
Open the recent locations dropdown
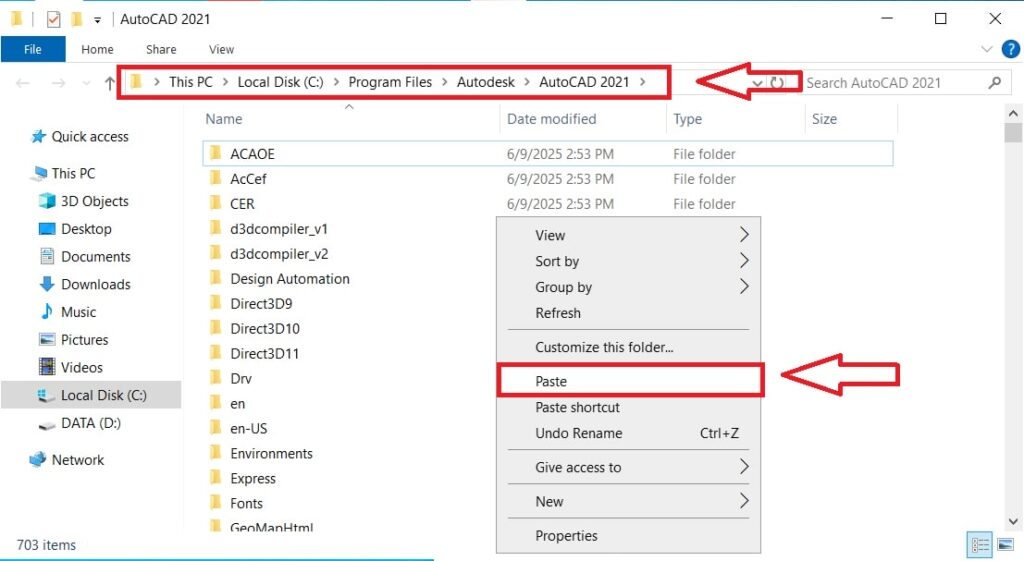(x=86, y=84)
